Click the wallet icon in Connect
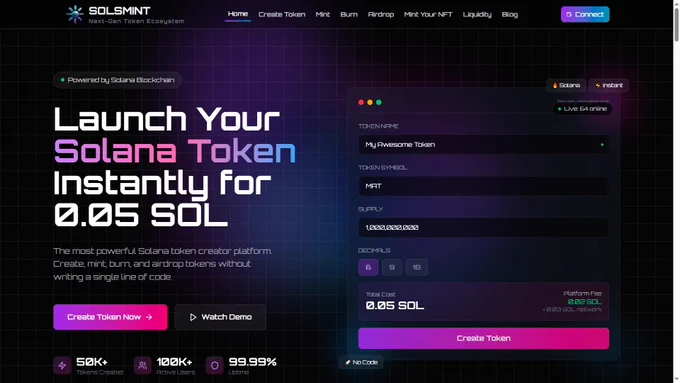Screen dimensions: 680x383 click(569, 14)
